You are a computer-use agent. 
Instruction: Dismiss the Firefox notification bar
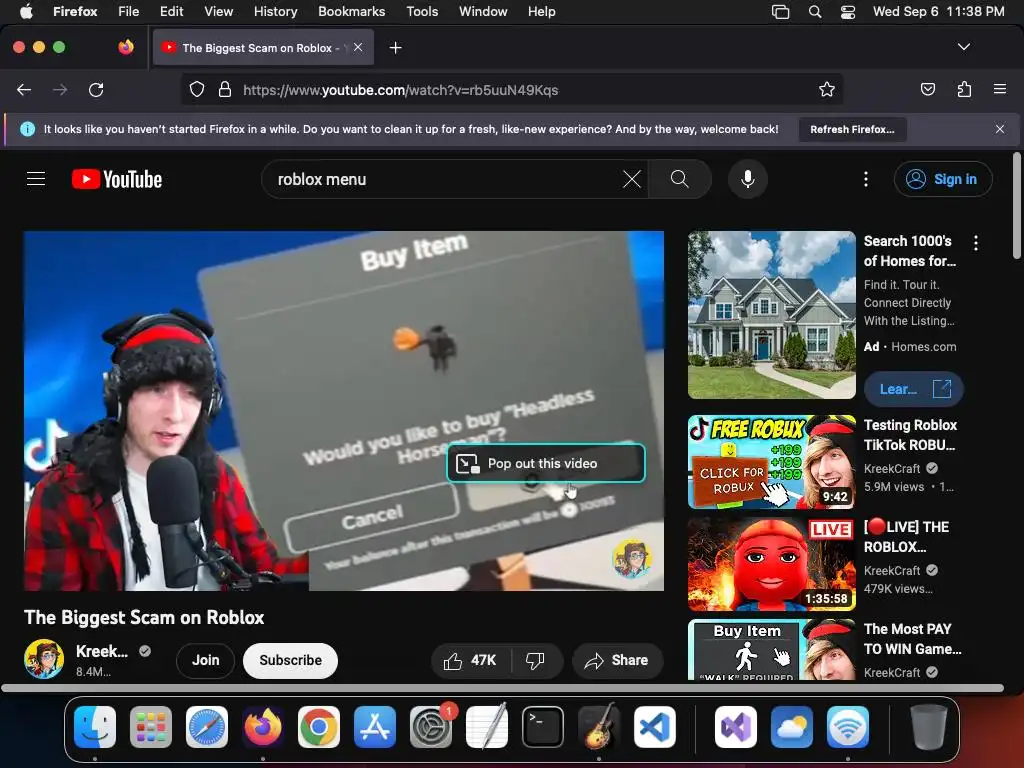[x=1000, y=129]
